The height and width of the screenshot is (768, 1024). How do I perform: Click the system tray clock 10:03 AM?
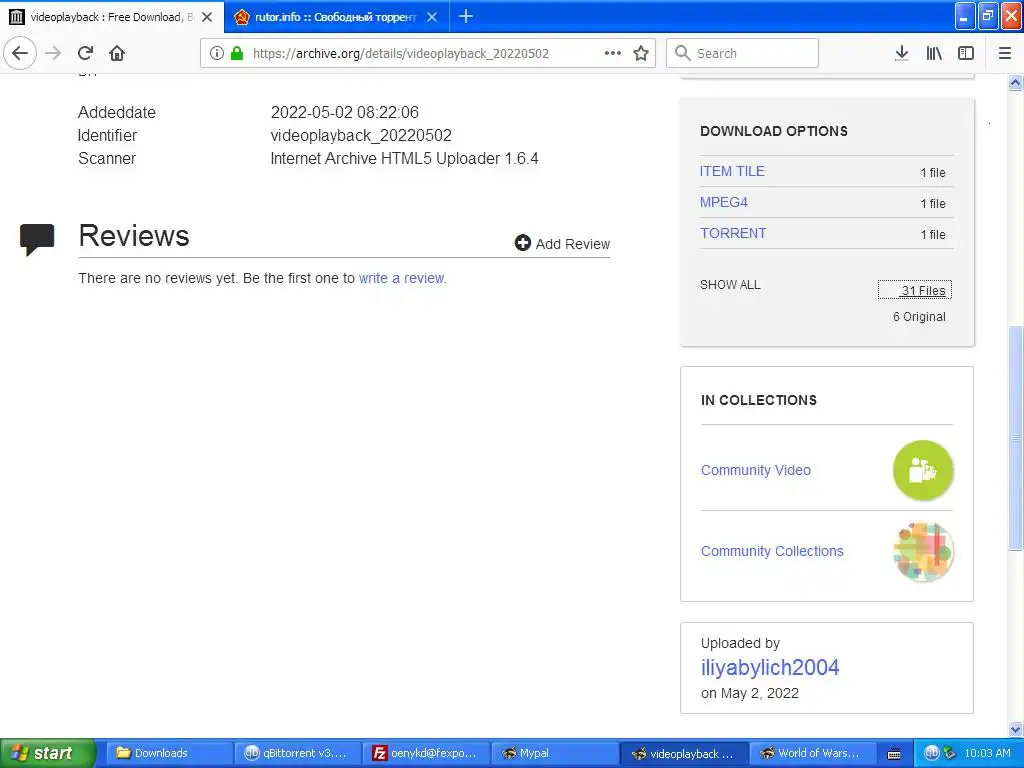pyautogui.click(x=987, y=753)
